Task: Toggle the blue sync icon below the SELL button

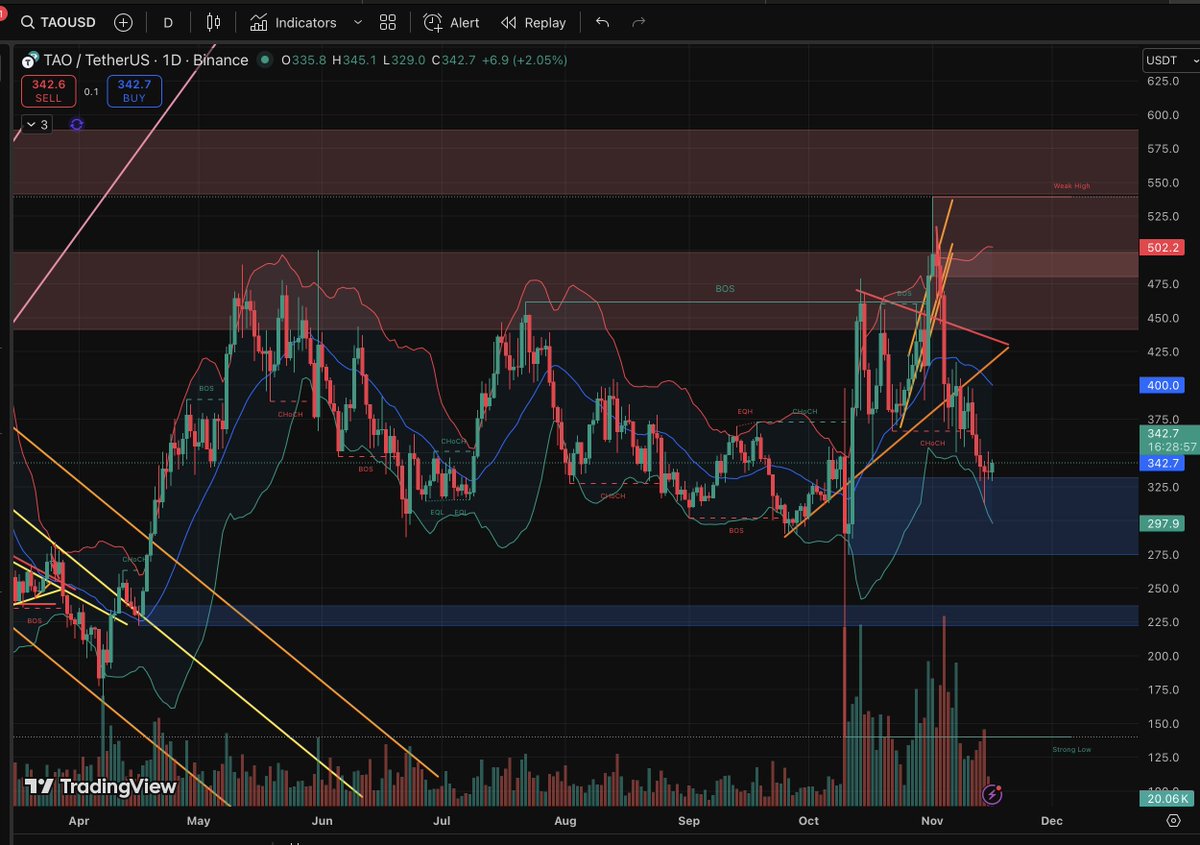Action: tap(75, 124)
